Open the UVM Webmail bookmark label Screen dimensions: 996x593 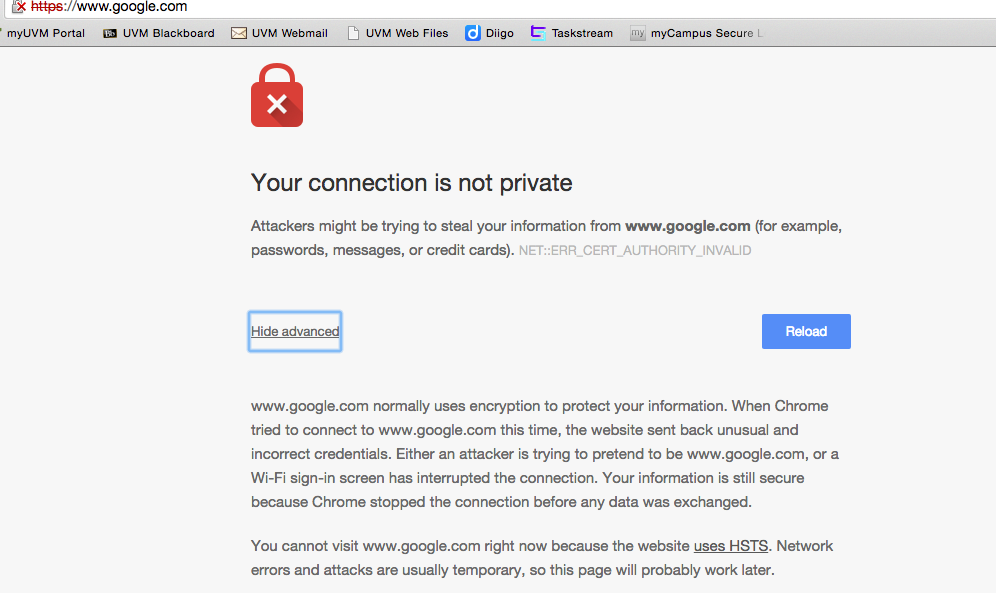[290, 33]
